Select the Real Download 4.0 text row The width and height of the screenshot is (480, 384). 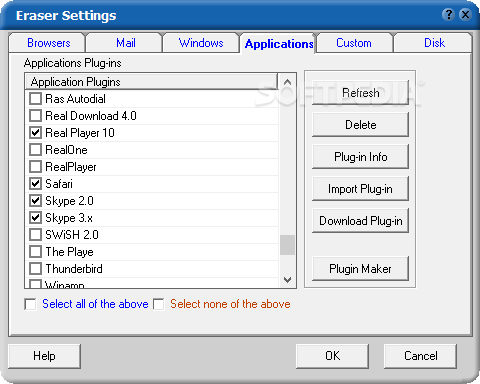pyautogui.click(x=91, y=116)
